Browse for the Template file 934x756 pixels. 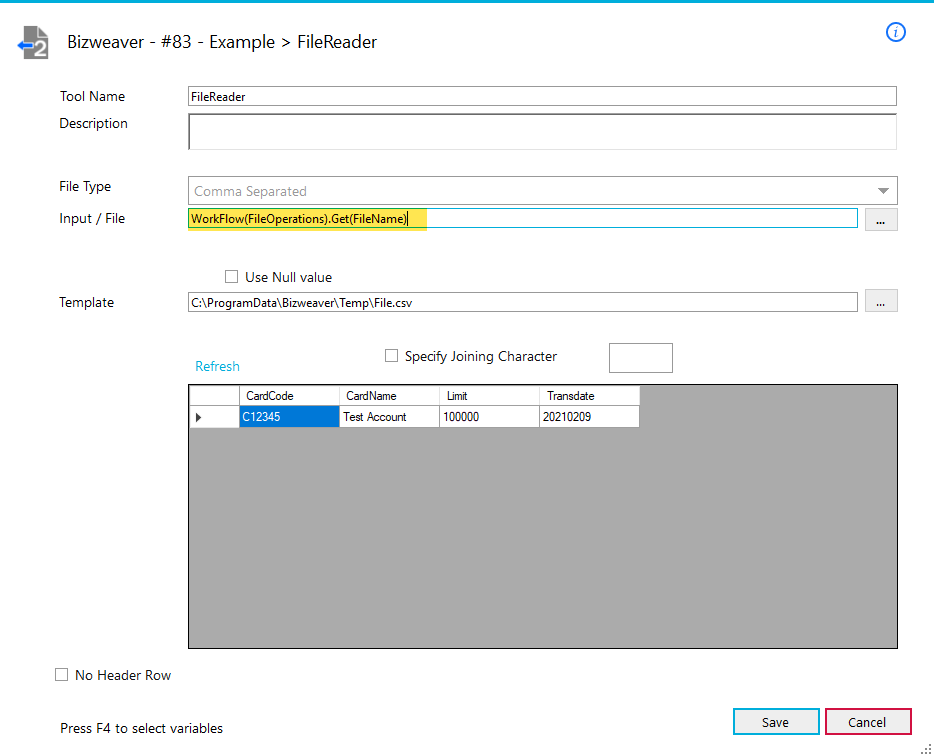881,301
